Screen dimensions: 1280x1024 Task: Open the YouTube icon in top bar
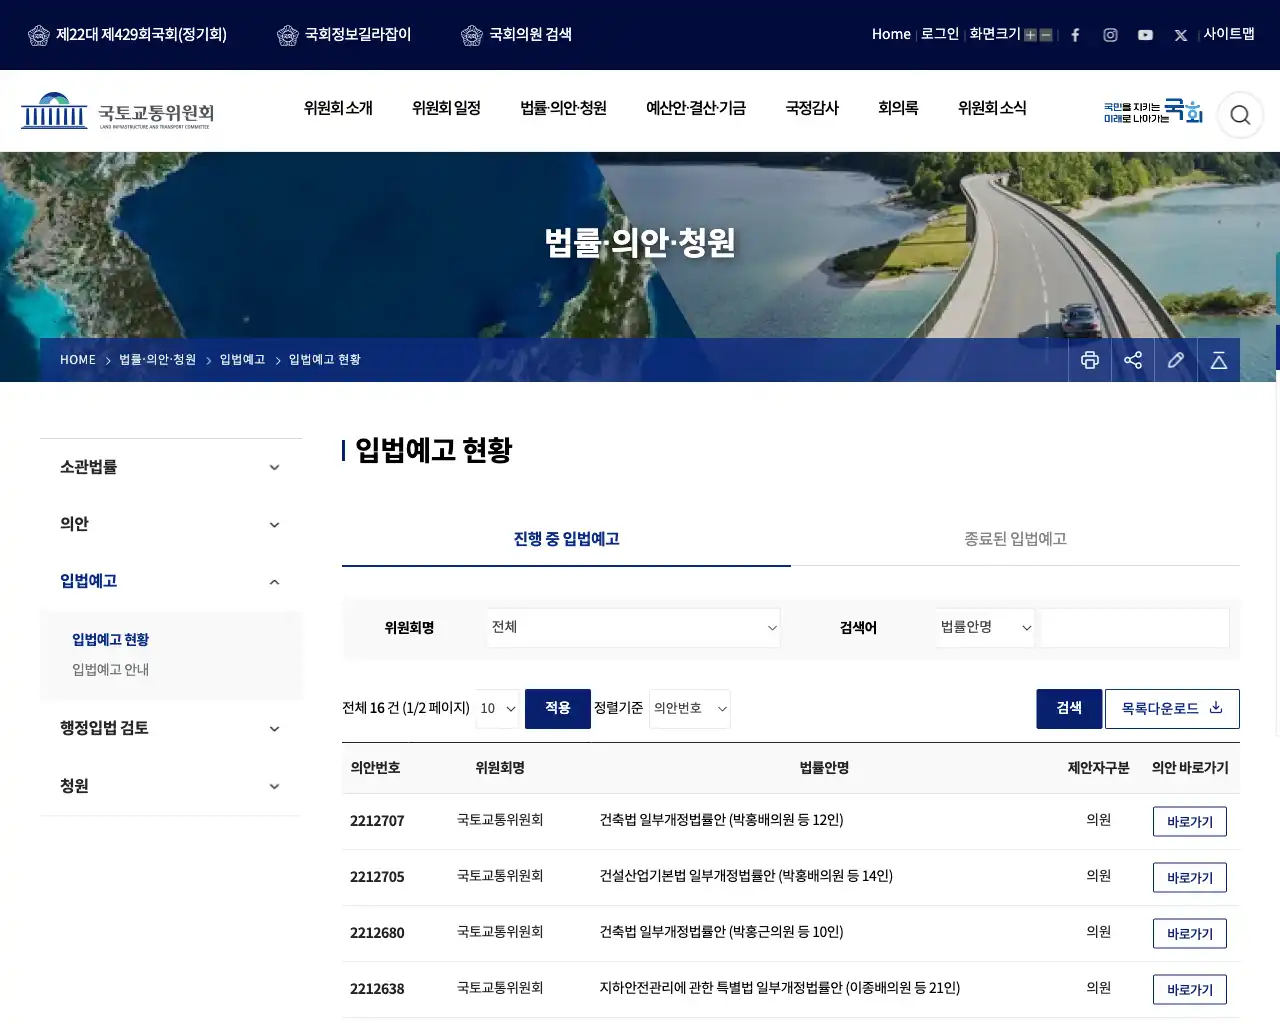pos(1145,35)
